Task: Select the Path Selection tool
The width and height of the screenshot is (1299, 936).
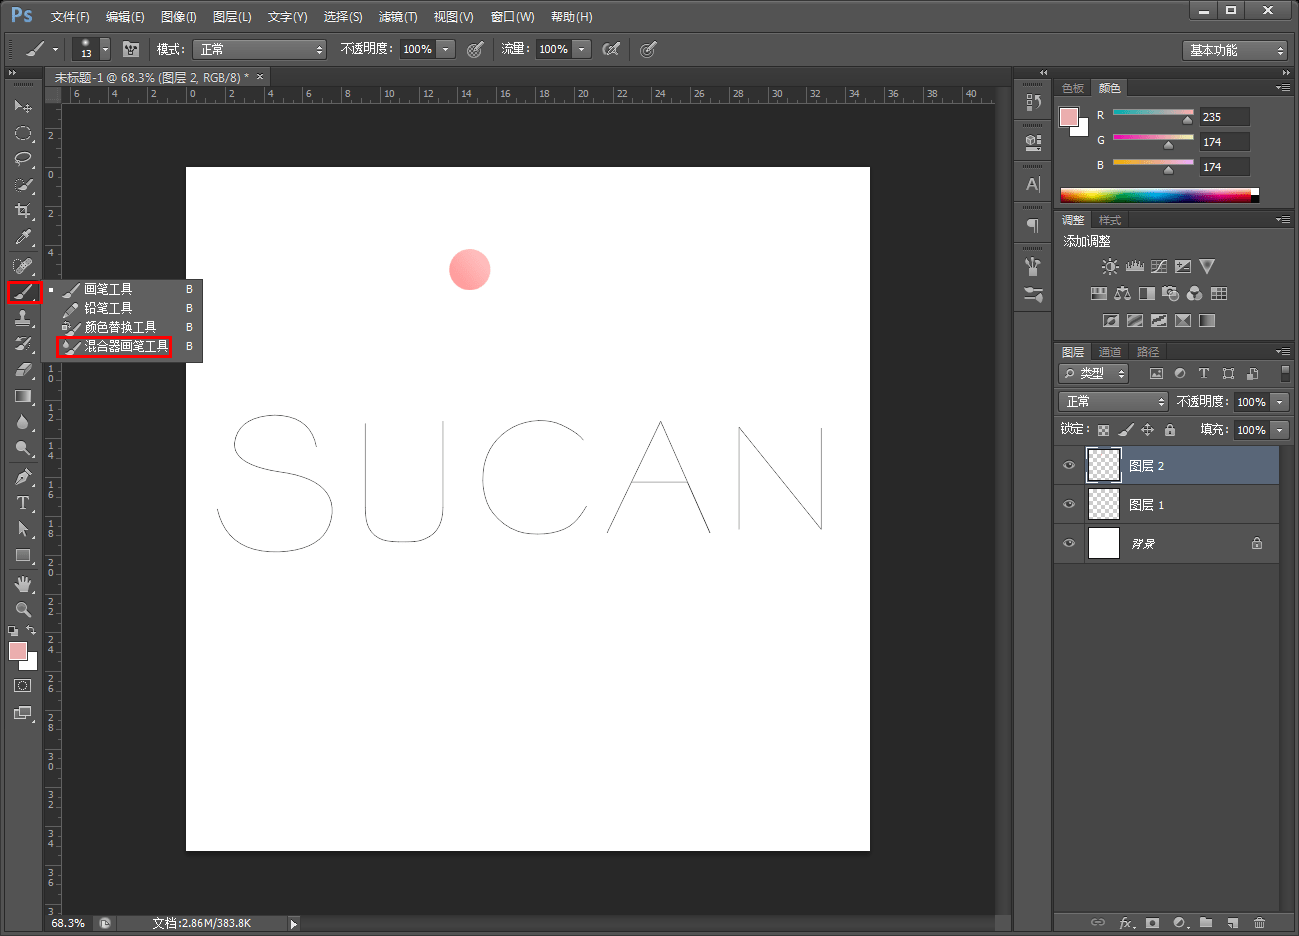Action: coord(23,529)
